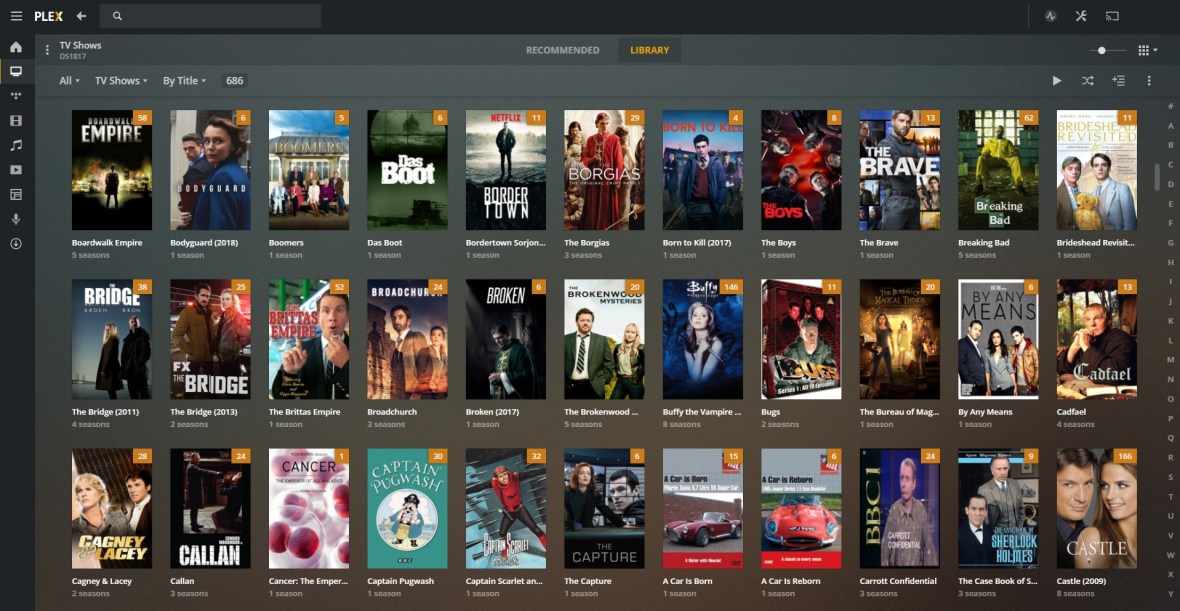
Task: Open Plex settings with the wrench icon
Action: pos(1082,16)
